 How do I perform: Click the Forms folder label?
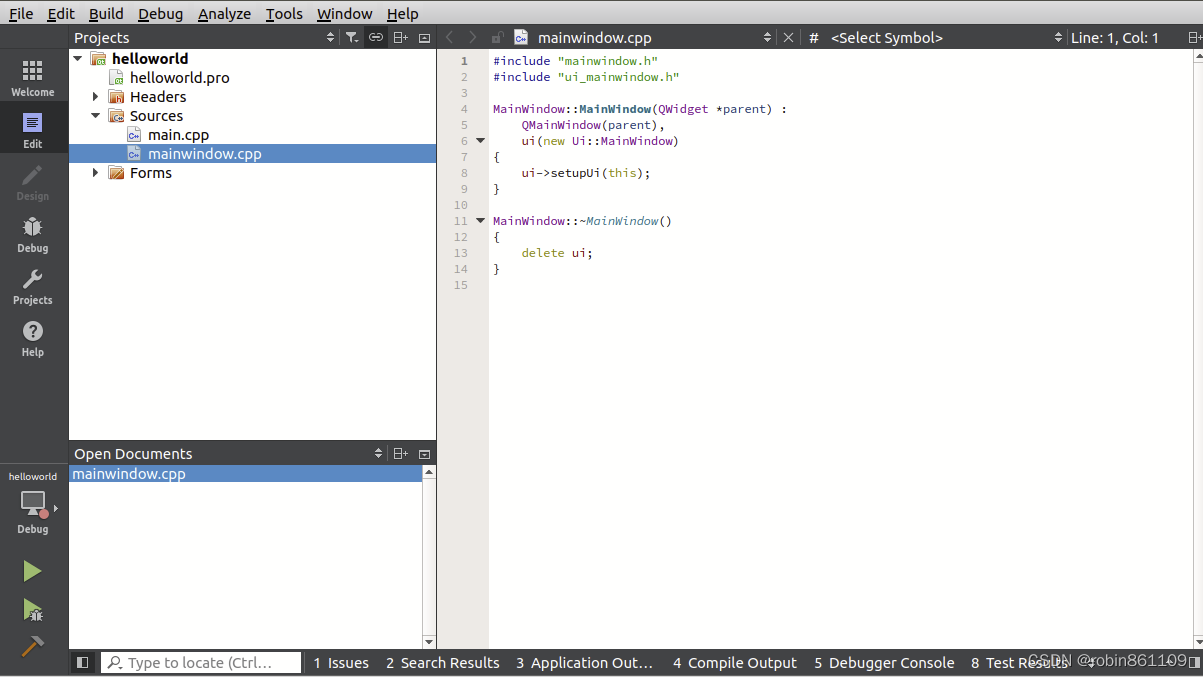[x=151, y=173]
